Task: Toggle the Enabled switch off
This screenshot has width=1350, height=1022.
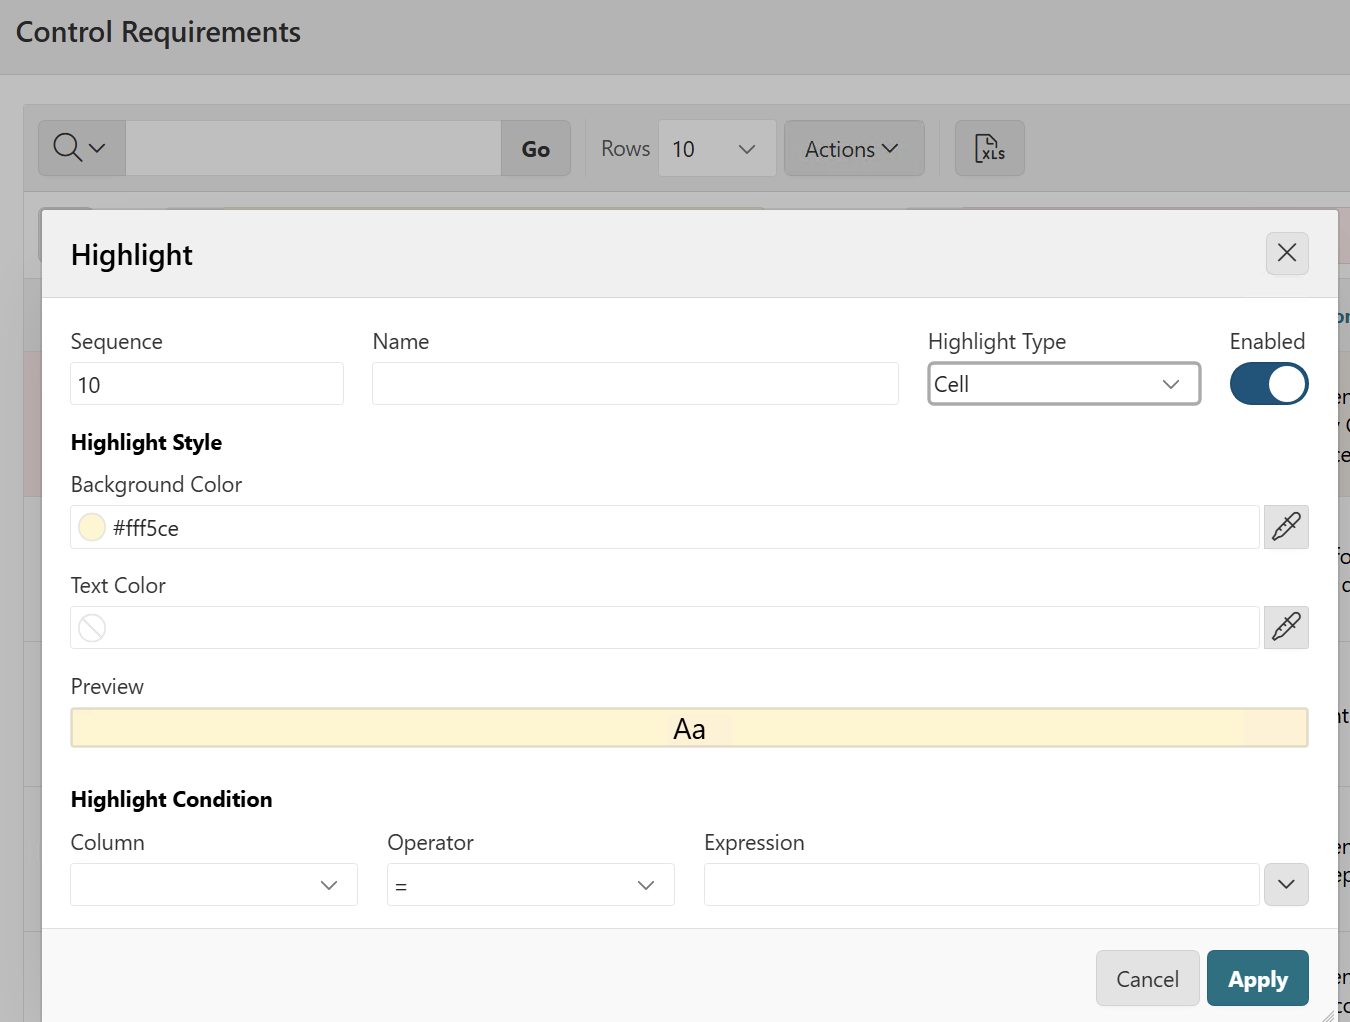Action: [x=1268, y=384]
